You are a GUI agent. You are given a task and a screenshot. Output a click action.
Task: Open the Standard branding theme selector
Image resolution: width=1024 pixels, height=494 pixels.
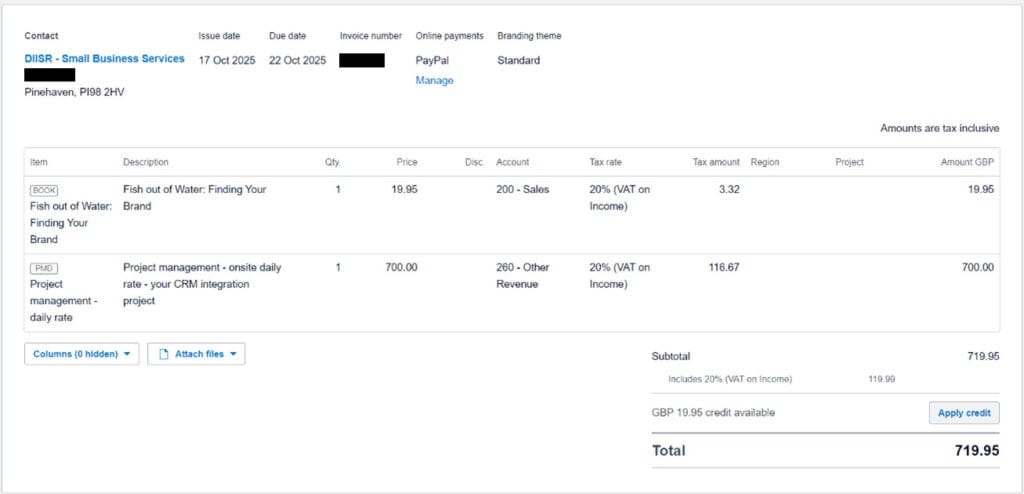[518, 60]
